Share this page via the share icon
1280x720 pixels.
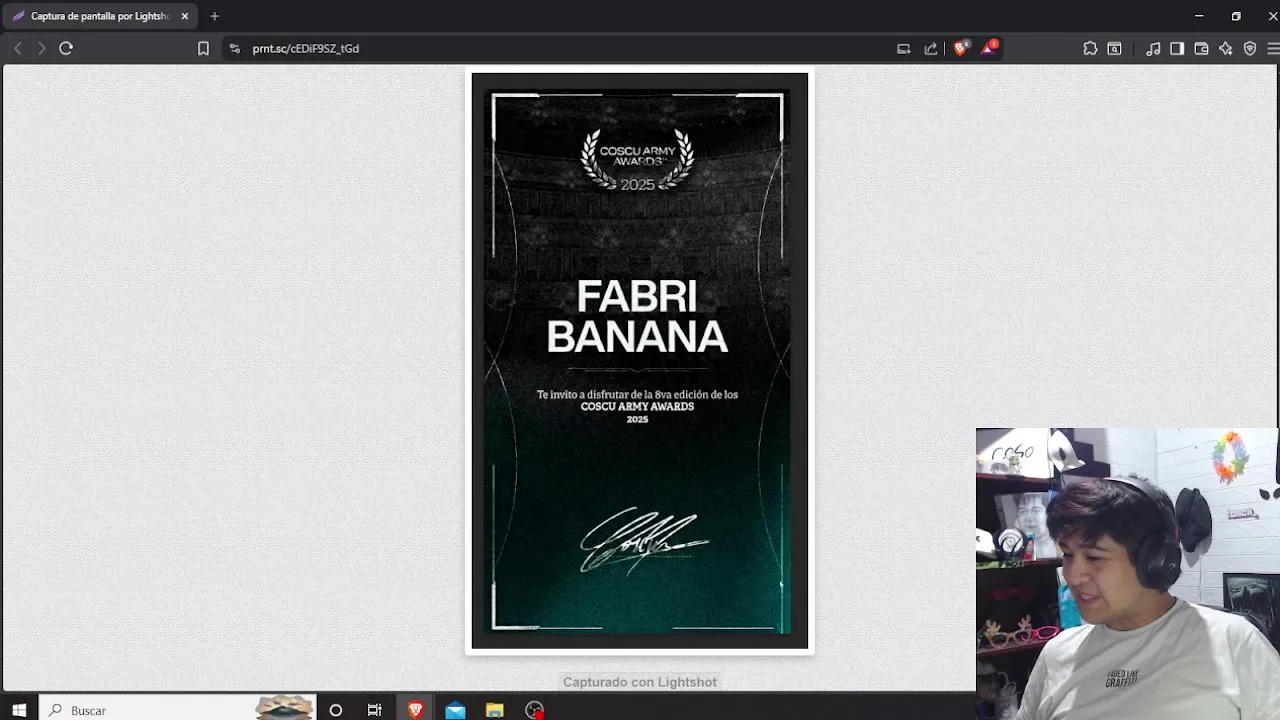point(931,48)
